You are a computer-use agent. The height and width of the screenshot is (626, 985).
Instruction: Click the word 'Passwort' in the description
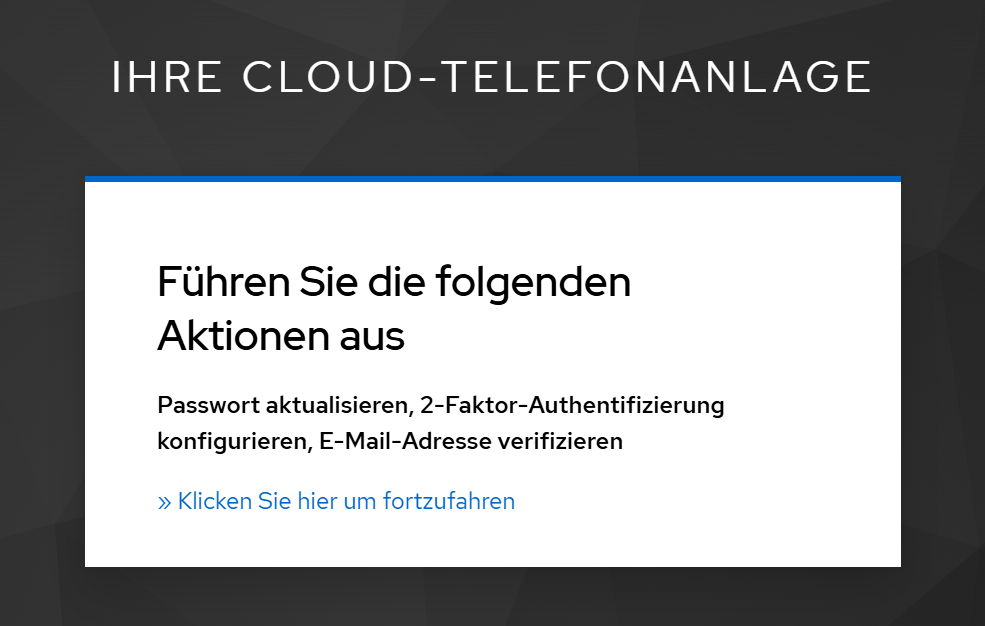[209, 405]
